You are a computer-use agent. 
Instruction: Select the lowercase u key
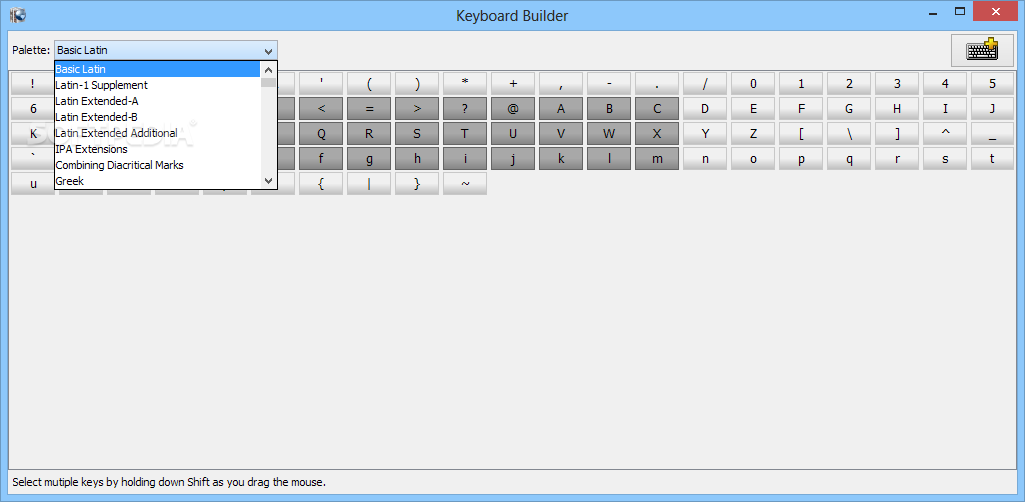point(33,183)
